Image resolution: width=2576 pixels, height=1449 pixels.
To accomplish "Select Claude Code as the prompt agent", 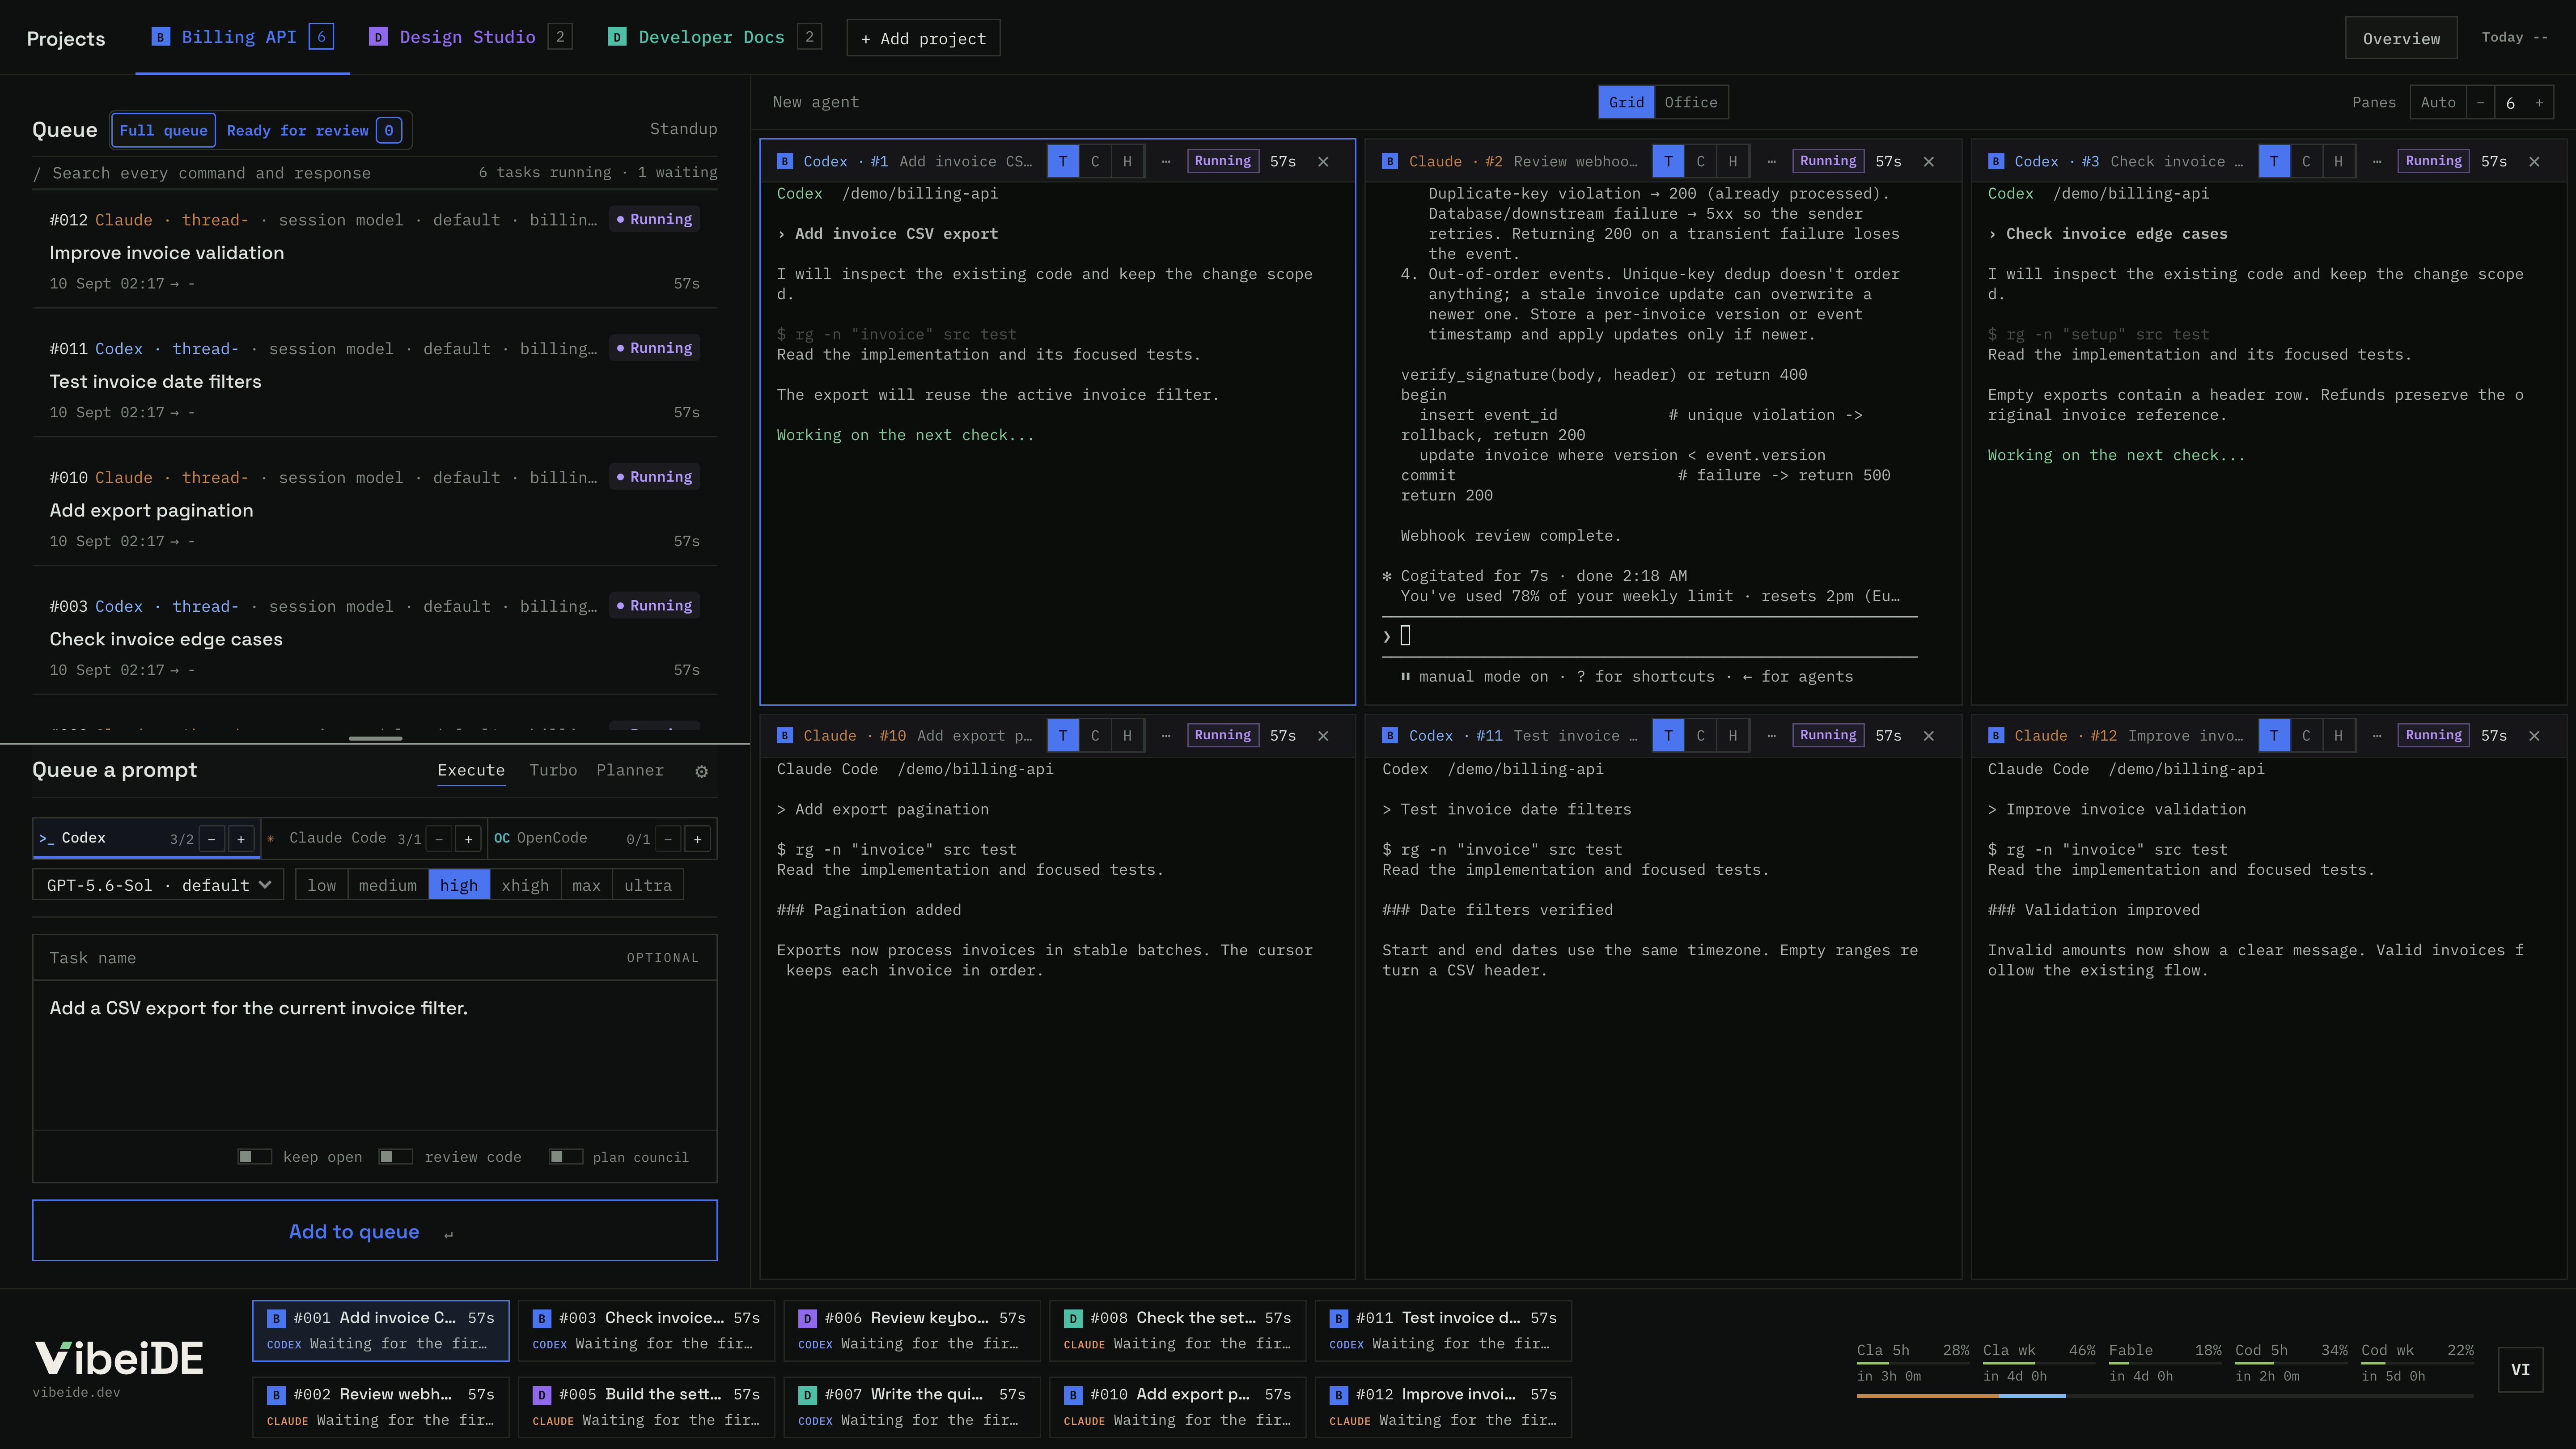I will pos(374,838).
